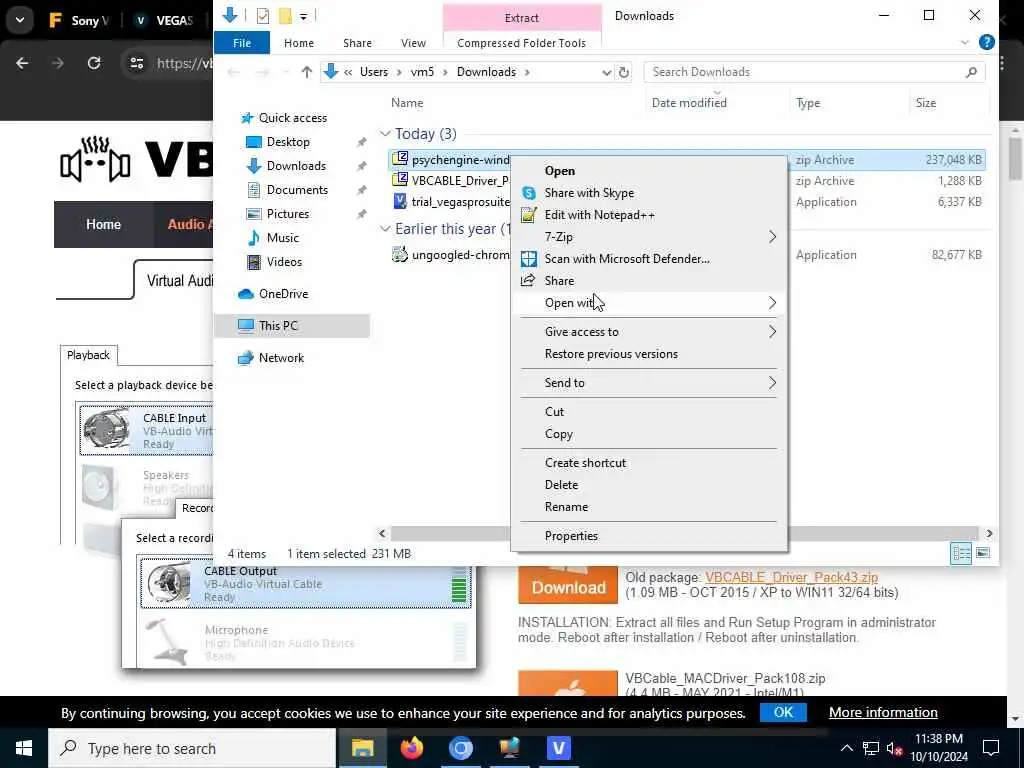This screenshot has width=1024, height=768.
Task: Open File Explorer from the taskbar
Action: [x=362, y=748]
